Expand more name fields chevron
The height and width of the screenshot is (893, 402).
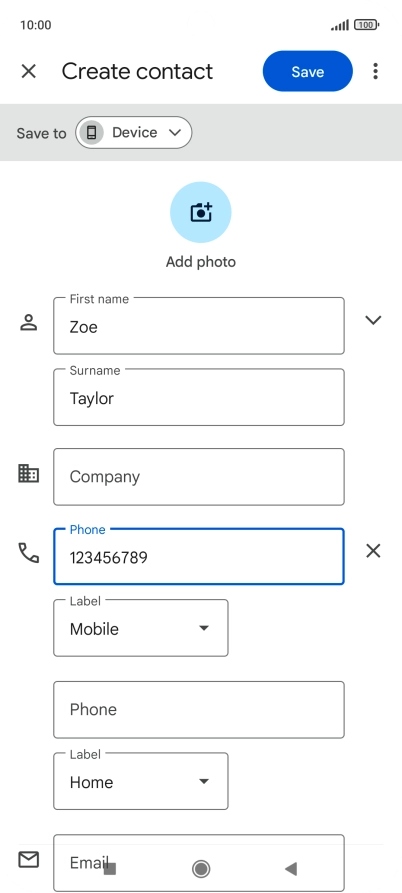tap(373, 320)
